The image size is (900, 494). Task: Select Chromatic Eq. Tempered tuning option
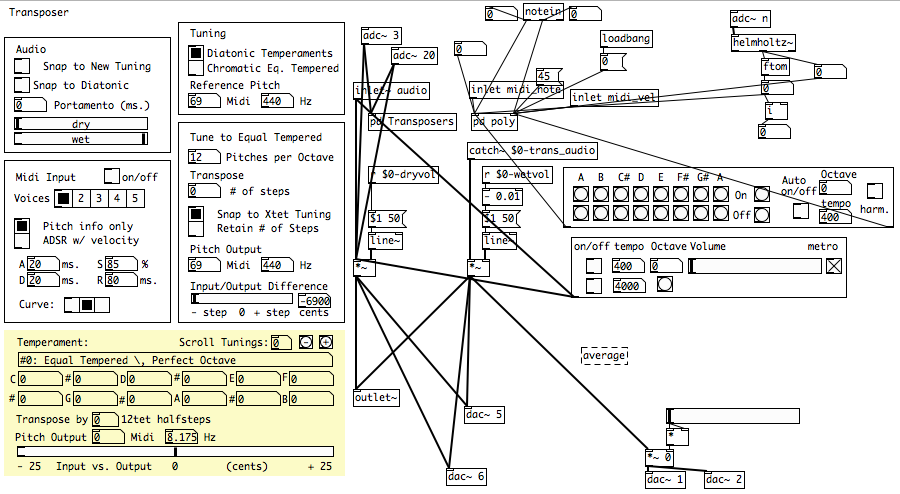tap(196, 68)
